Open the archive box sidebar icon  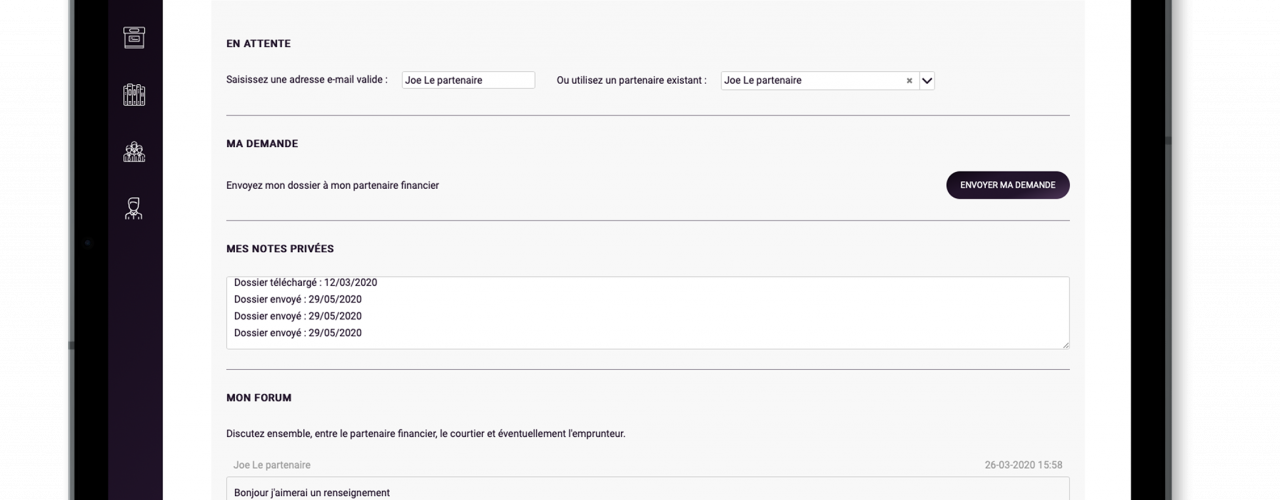pos(134,38)
